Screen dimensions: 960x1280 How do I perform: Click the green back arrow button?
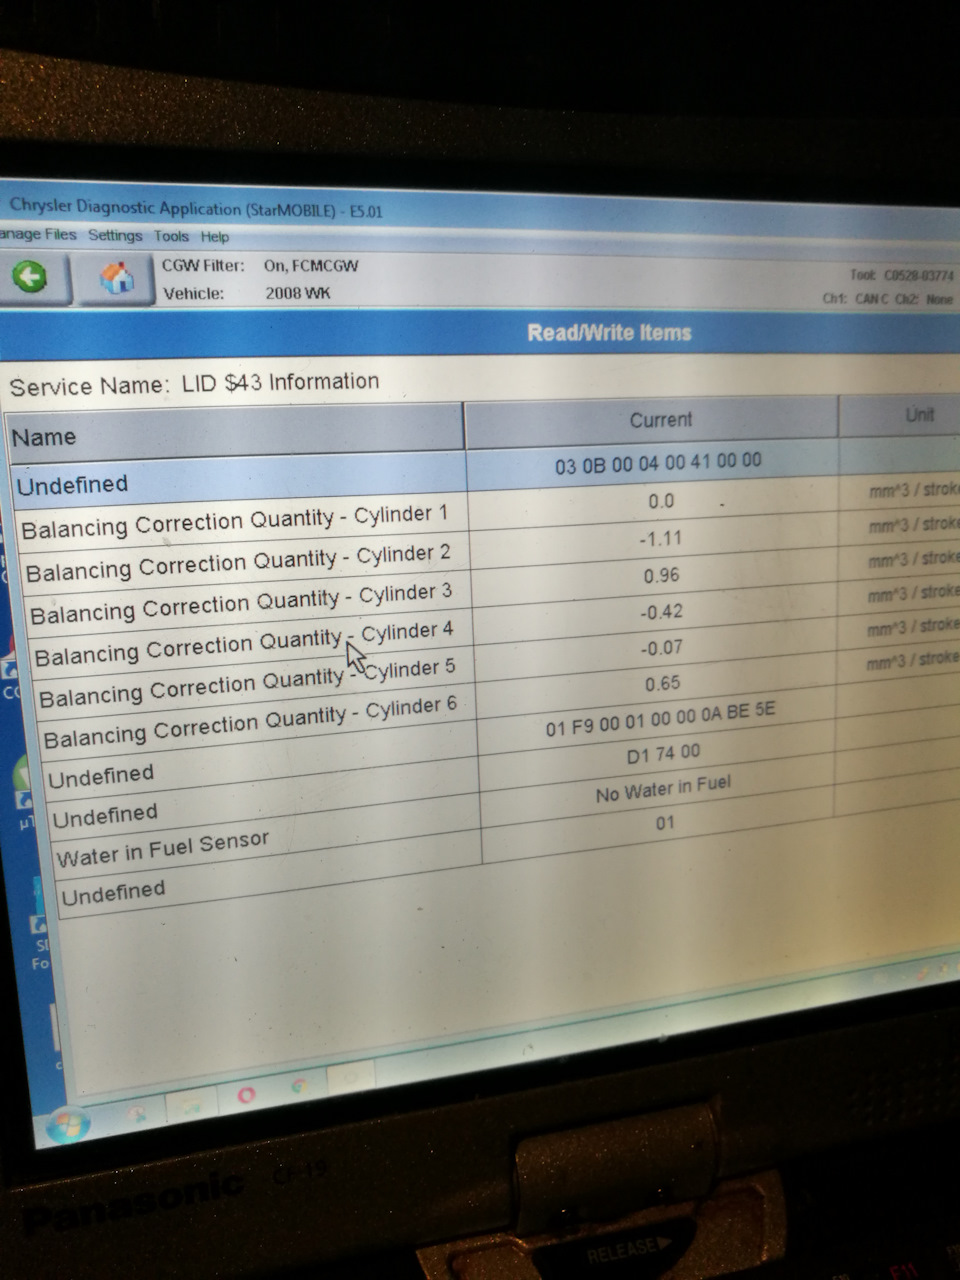point(30,277)
